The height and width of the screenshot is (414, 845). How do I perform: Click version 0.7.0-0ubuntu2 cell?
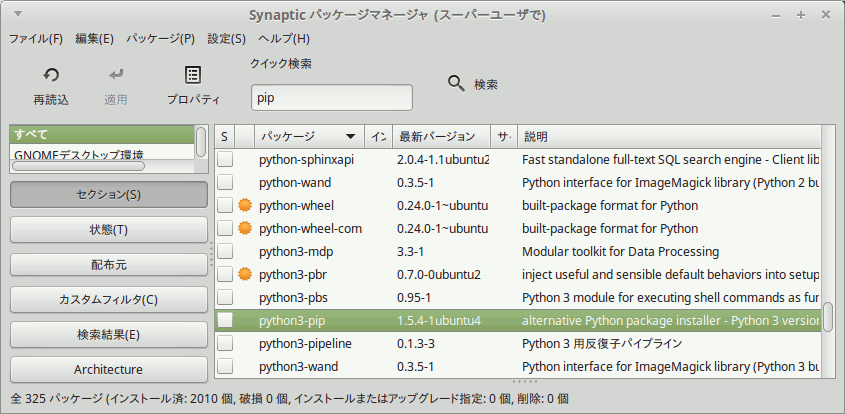click(439, 275)
